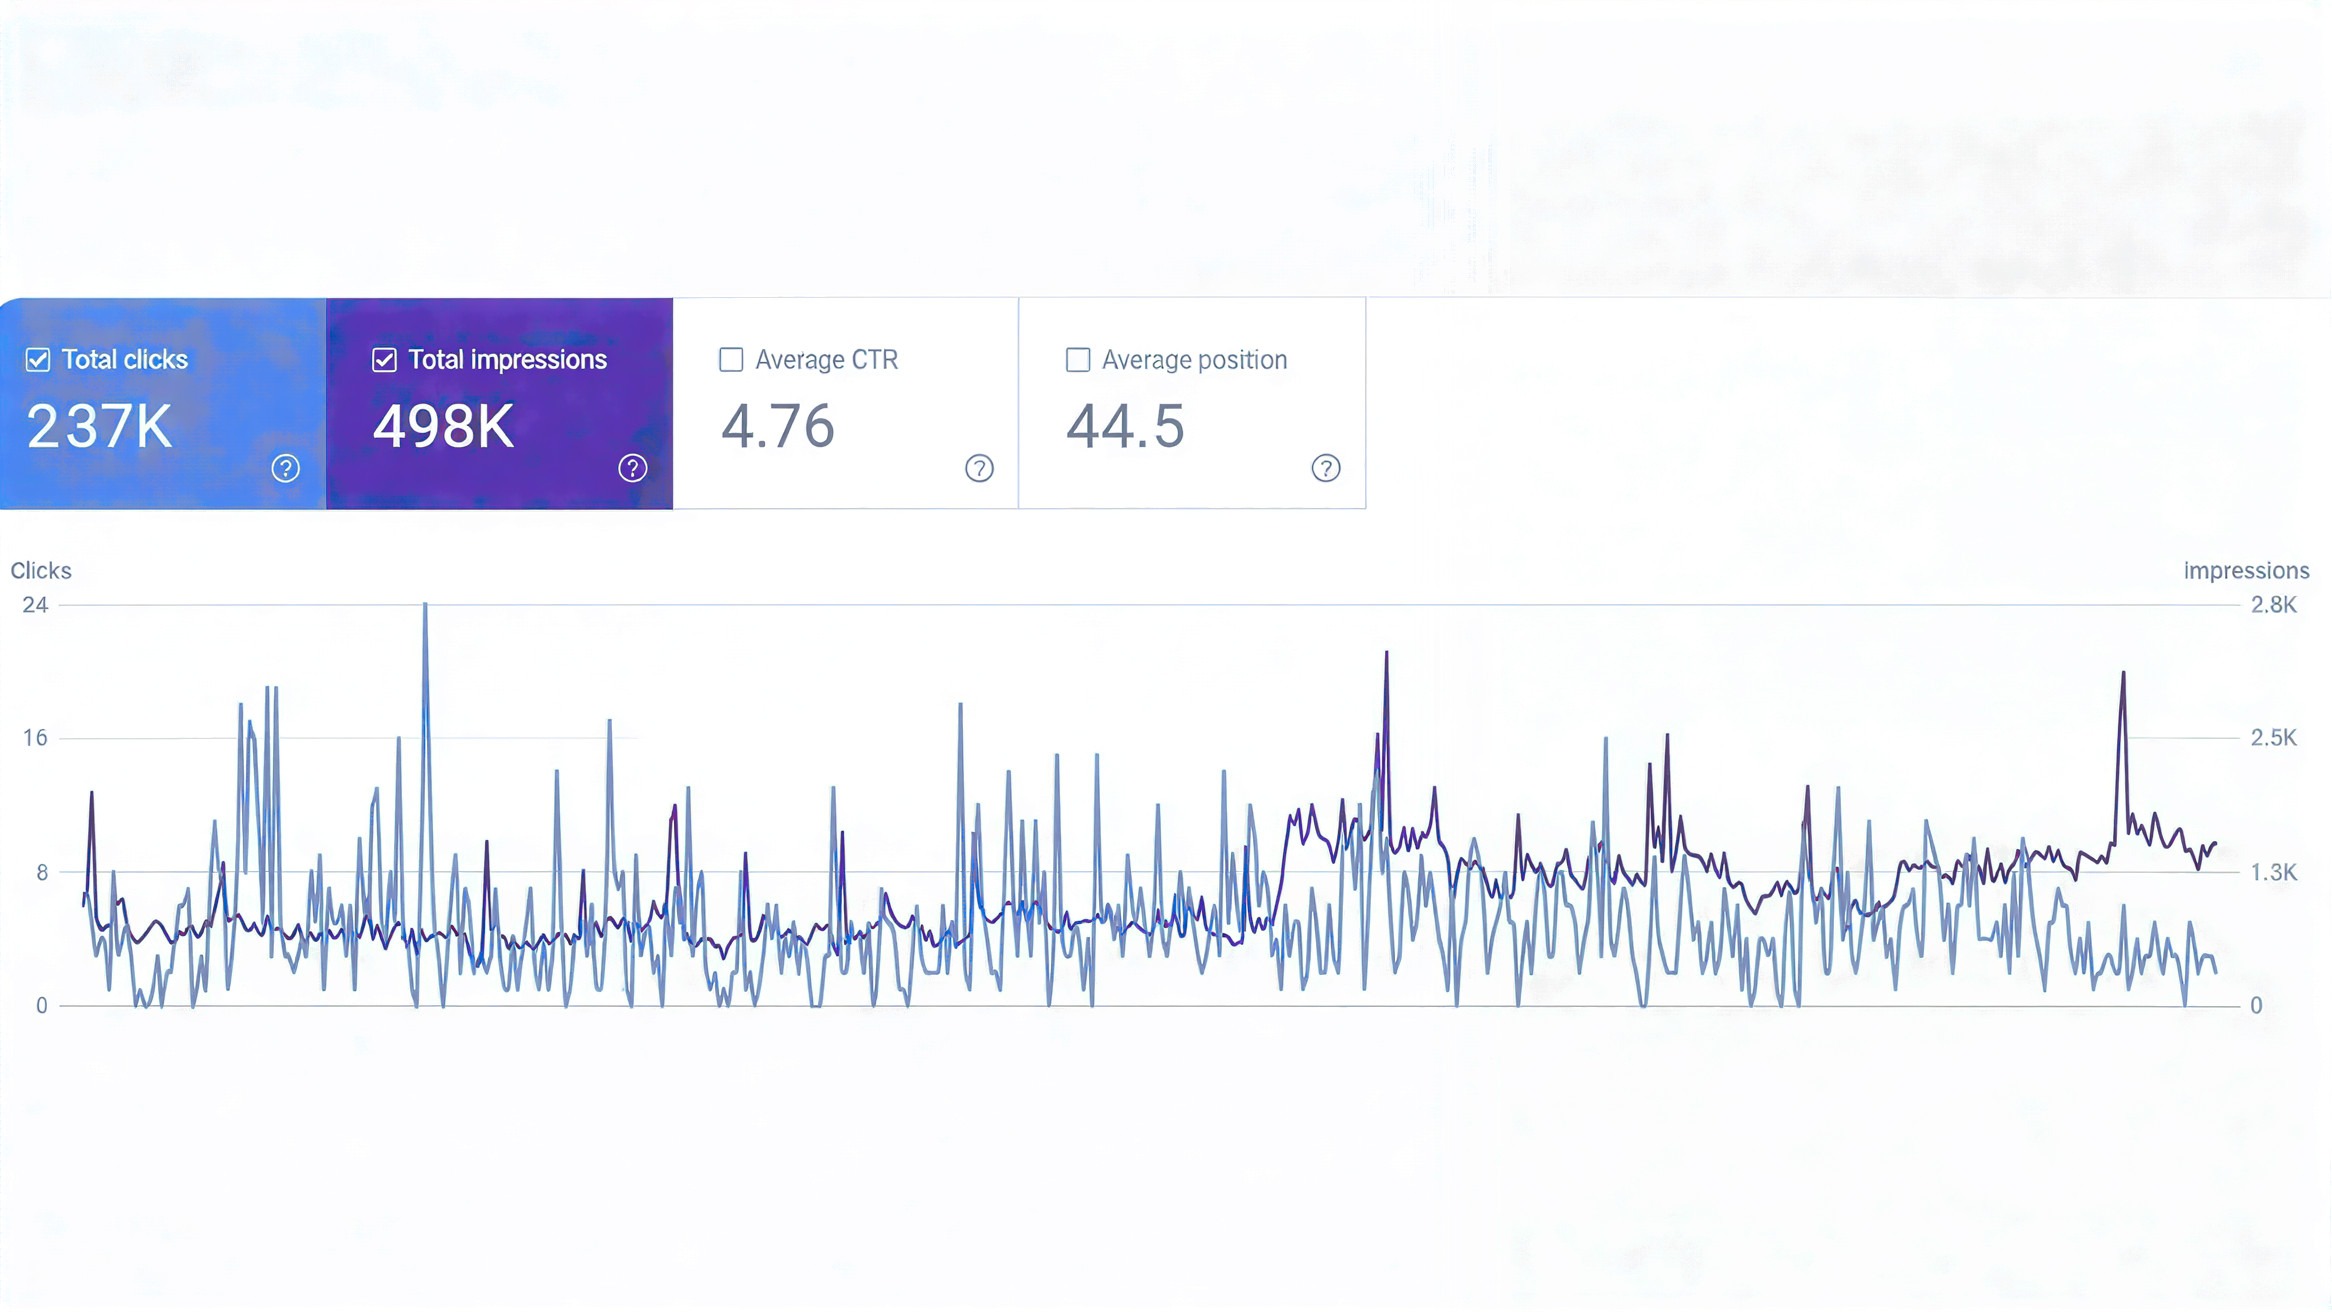
Task: Click the 2.8K label on impressions axis
Action: pos(2273,605)
